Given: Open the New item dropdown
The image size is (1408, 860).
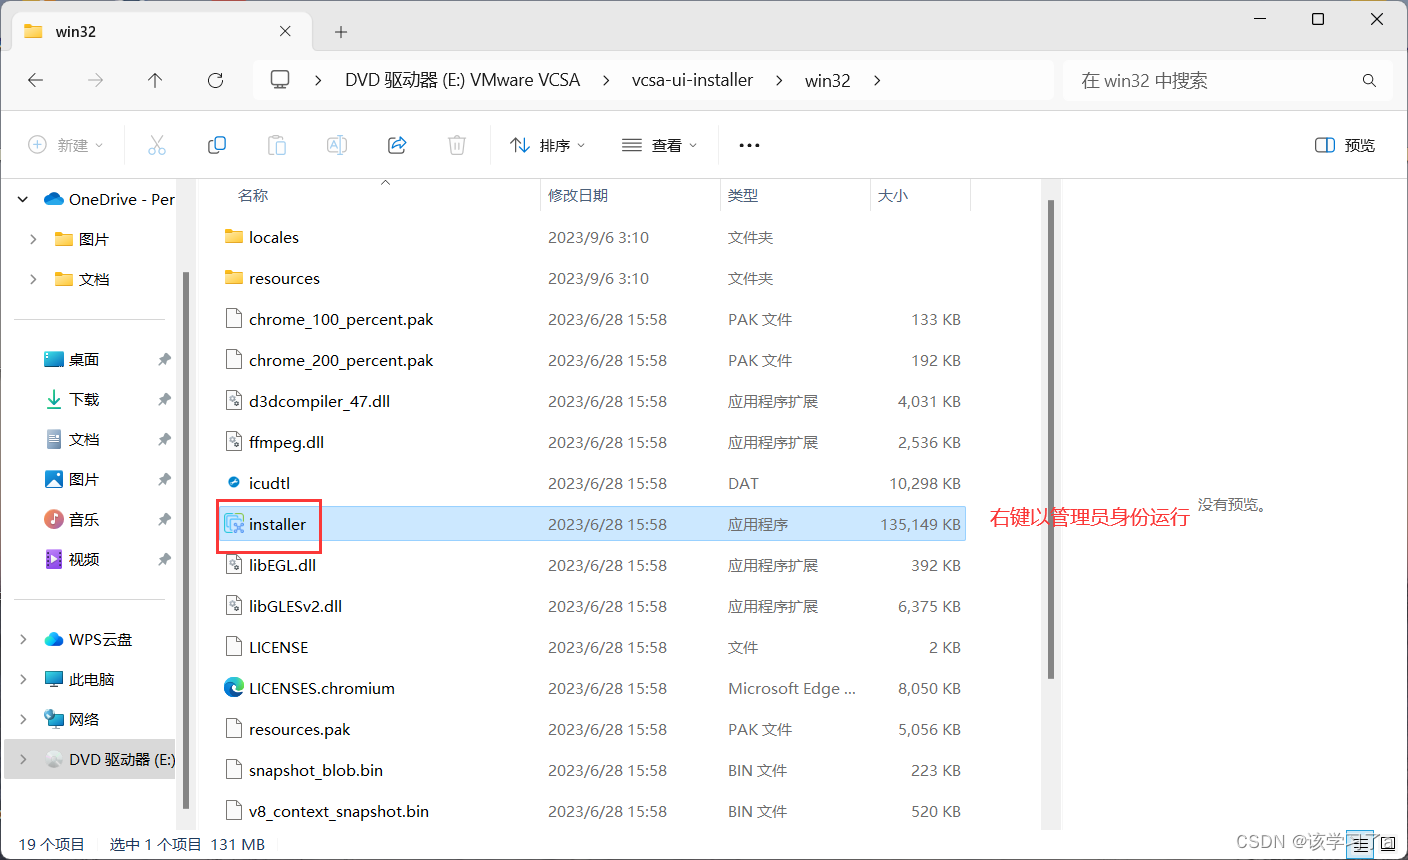Looking at the screenshot, I should click(x=66, y=145).
